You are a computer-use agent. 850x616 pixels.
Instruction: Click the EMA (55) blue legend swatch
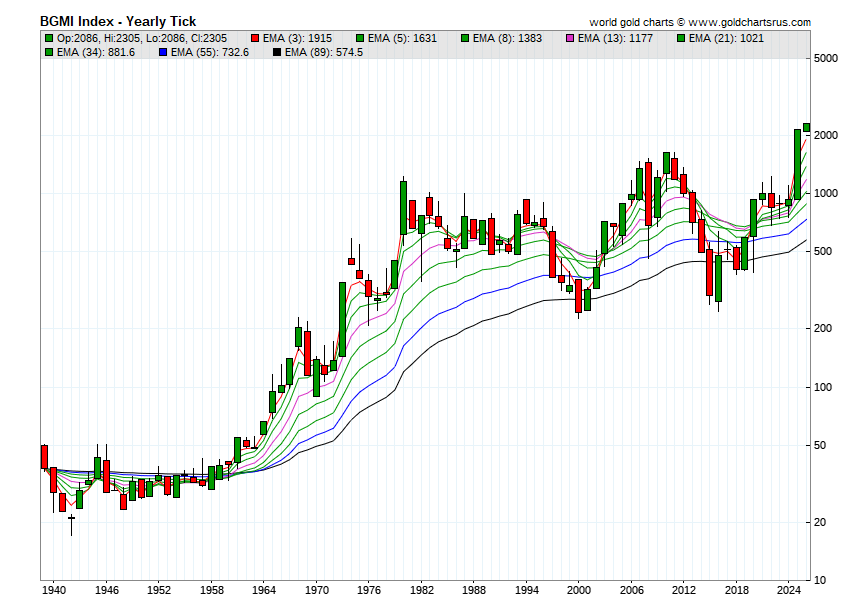pyautogui.click(x=163, y=52)
